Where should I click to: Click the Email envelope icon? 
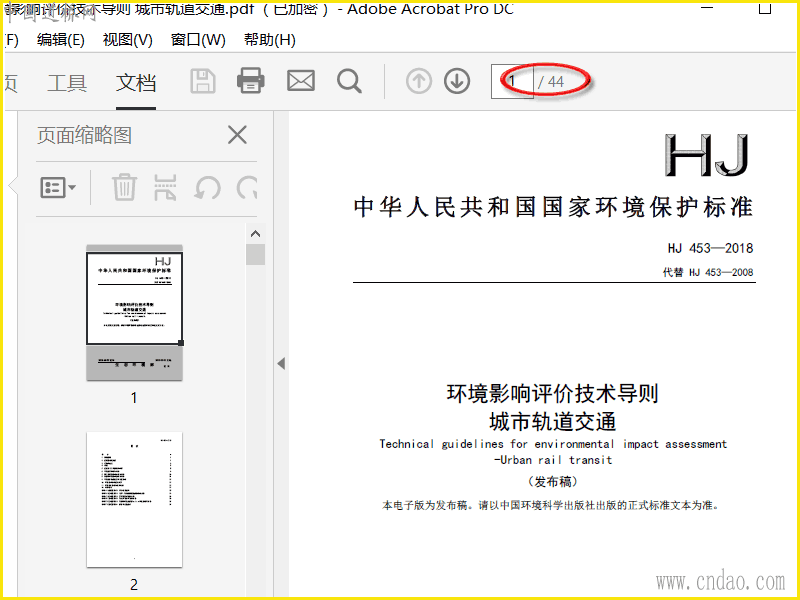coord(301,81)
